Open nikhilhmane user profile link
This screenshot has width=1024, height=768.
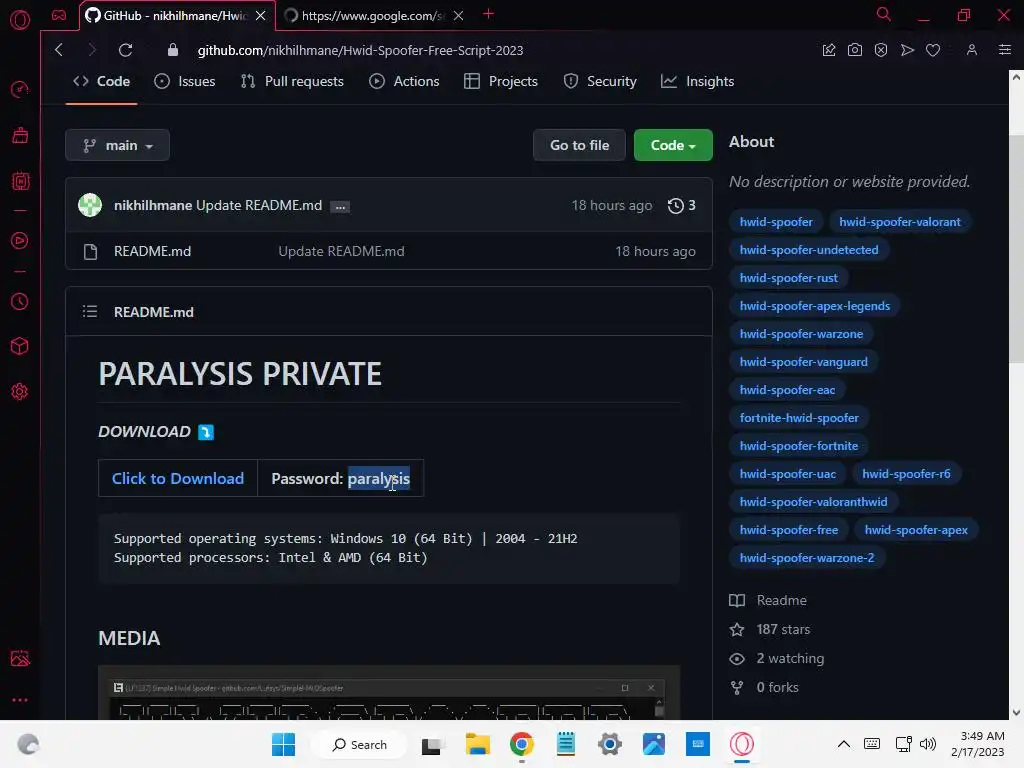(x=153, y=205)
